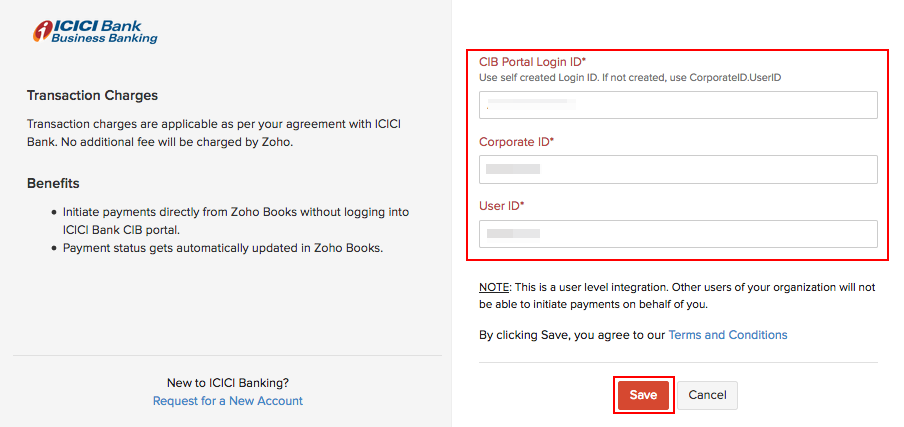Image resolution: width=904 pixels, height=427 pixels.
Task: Focus the CIB Portal Login ID field
Action: pos(677,105)
